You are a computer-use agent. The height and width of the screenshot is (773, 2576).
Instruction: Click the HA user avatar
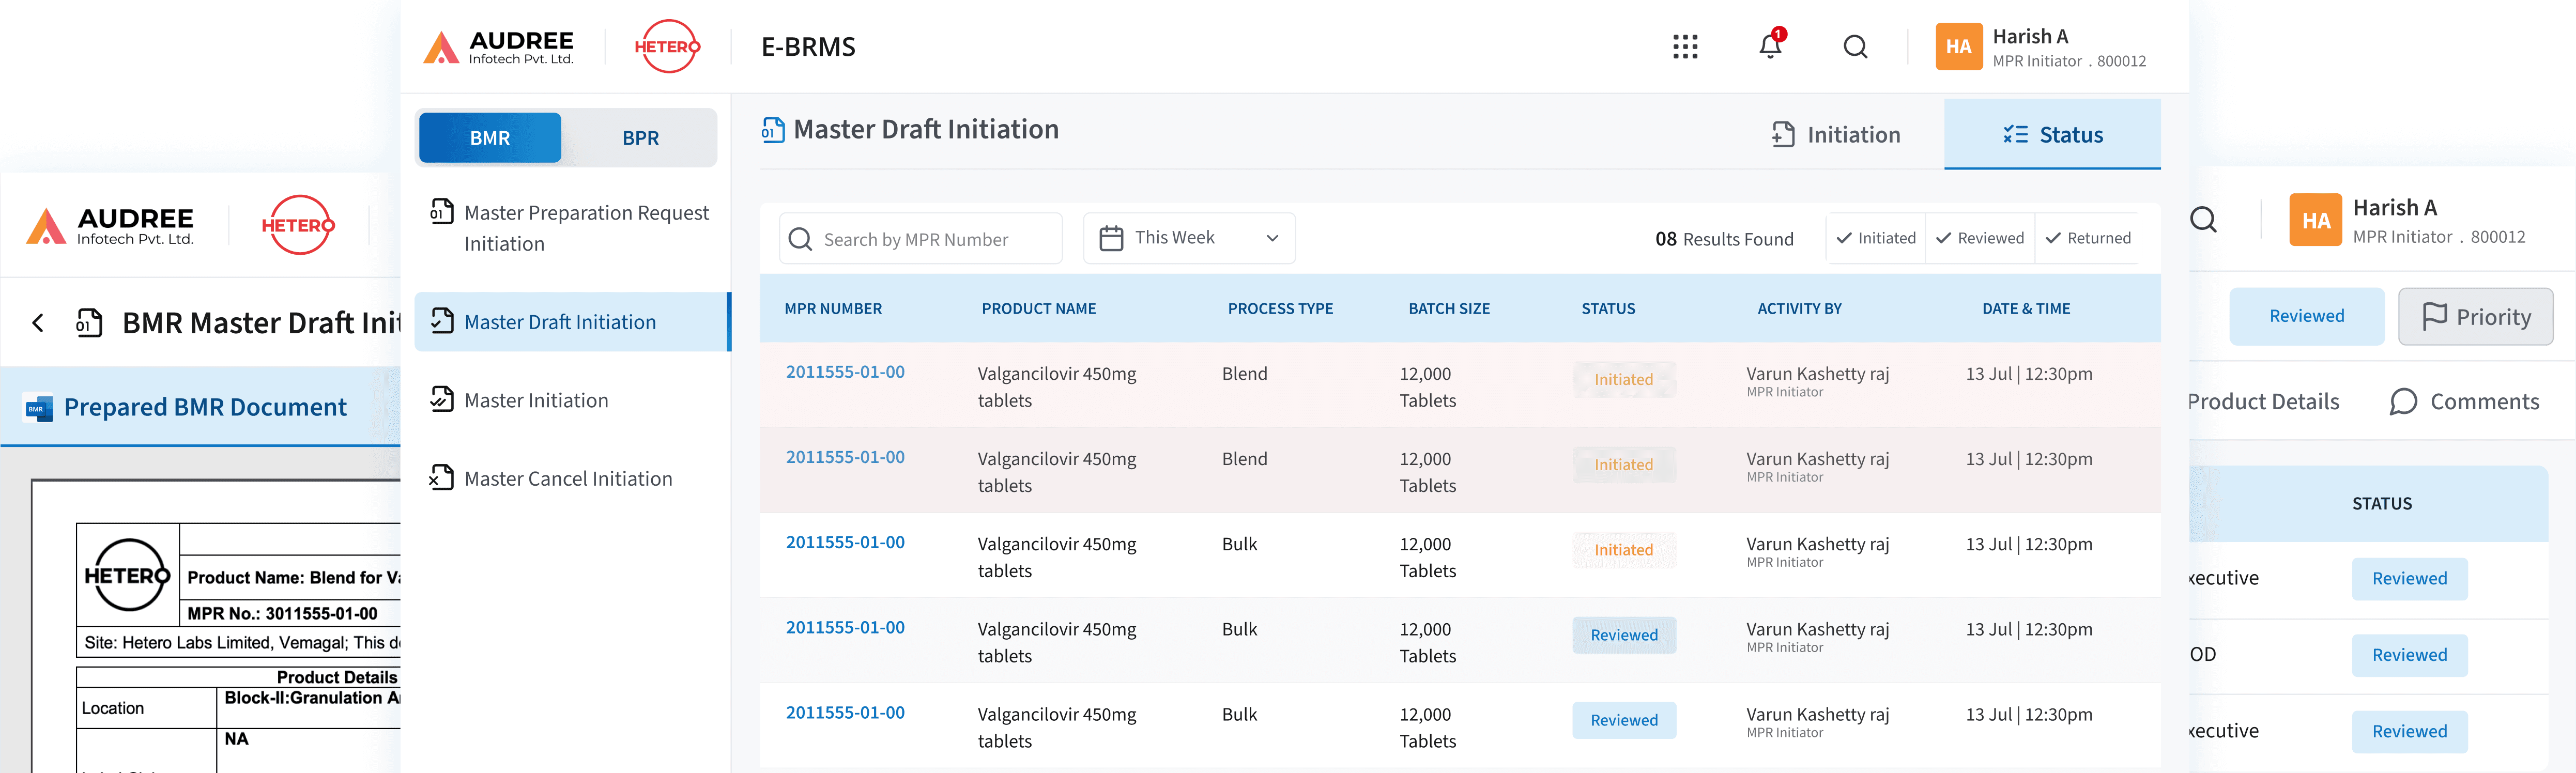click(x=1958, y=47)
